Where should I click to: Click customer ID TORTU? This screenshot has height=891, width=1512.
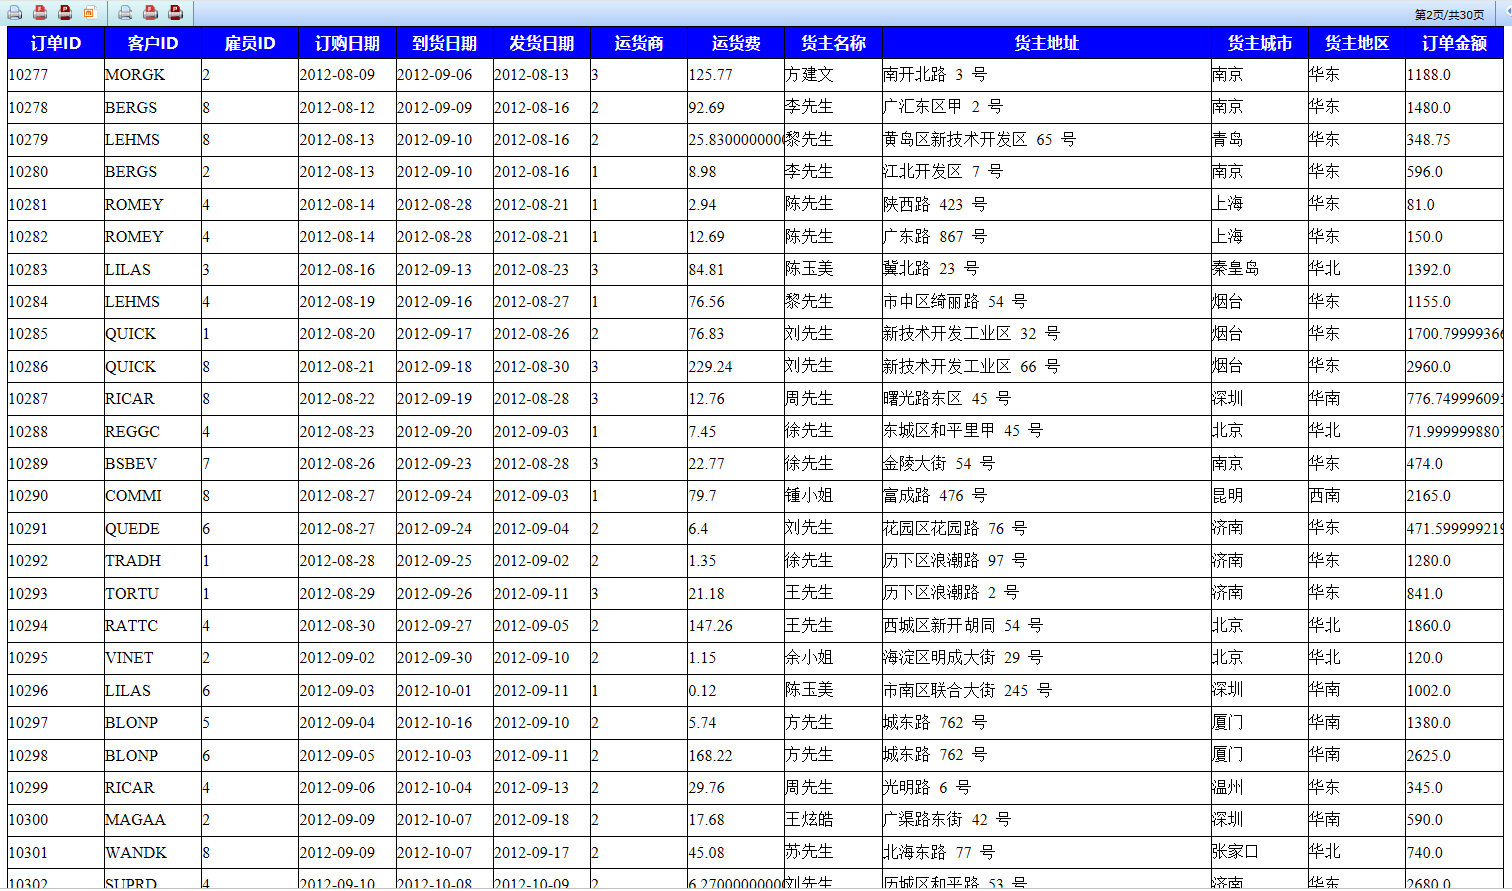[x=132, y=594]
